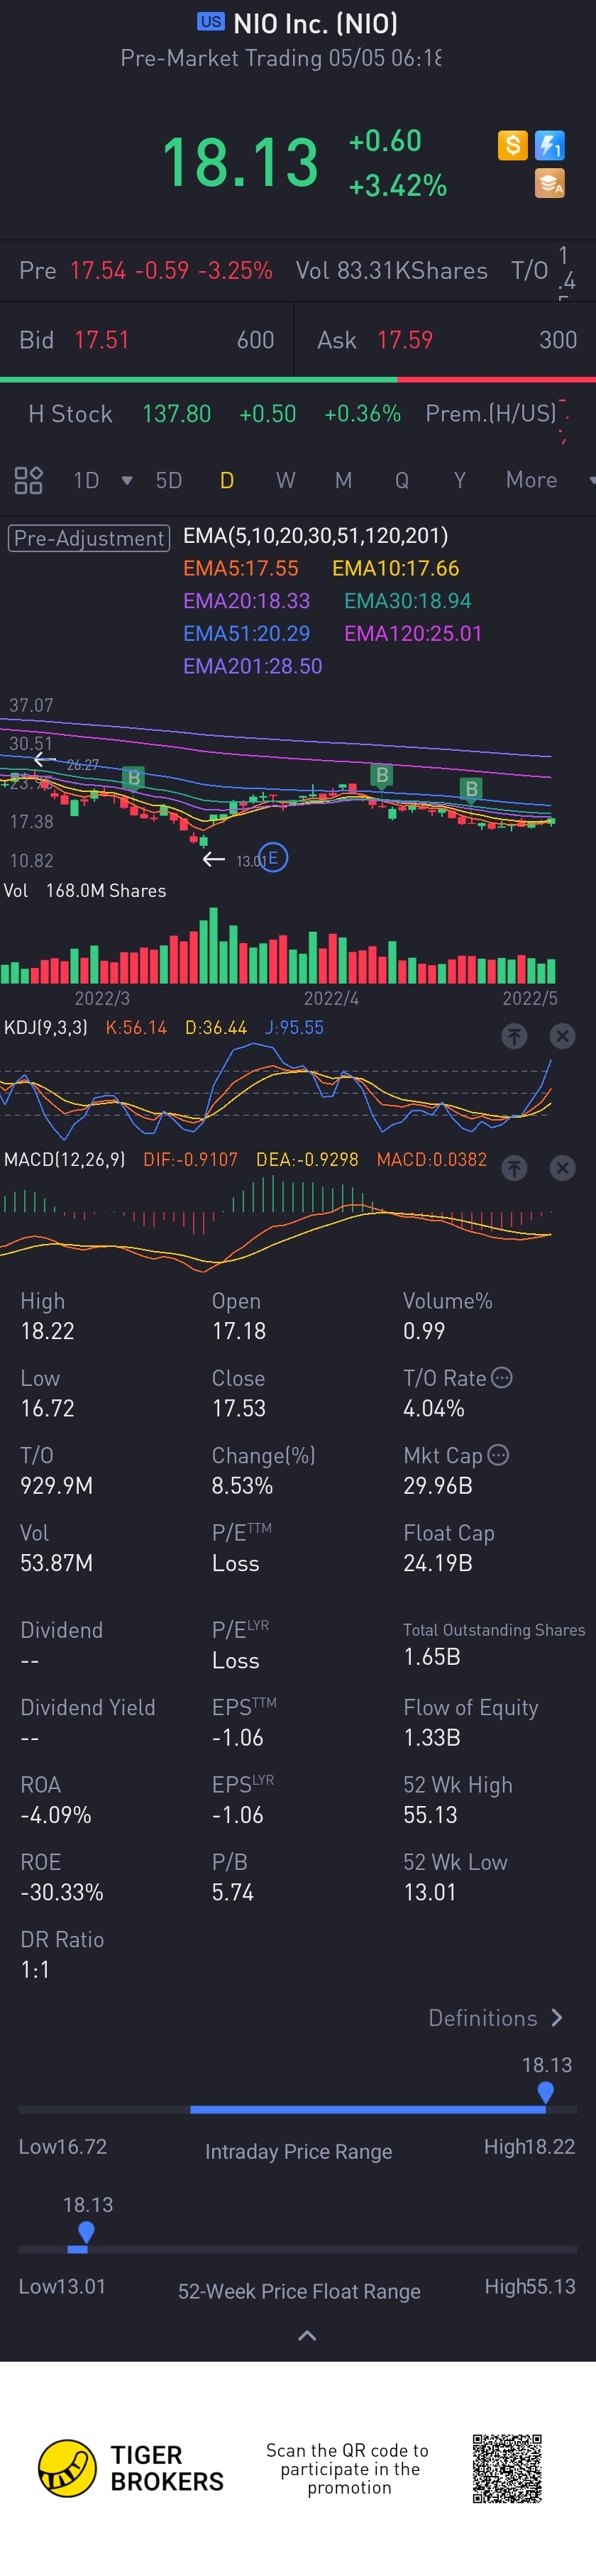Select the M monthly chart tab
The image size is (596, 2576).
344,481
